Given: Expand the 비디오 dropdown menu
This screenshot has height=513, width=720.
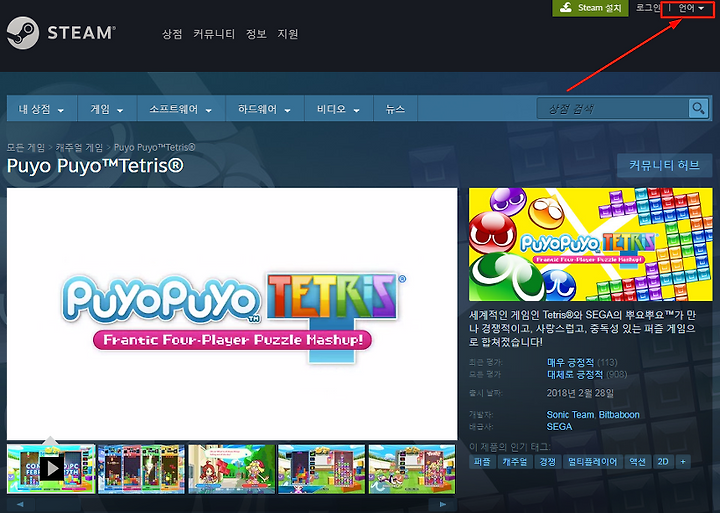Looking at the screenshot, I should point(338,109).
